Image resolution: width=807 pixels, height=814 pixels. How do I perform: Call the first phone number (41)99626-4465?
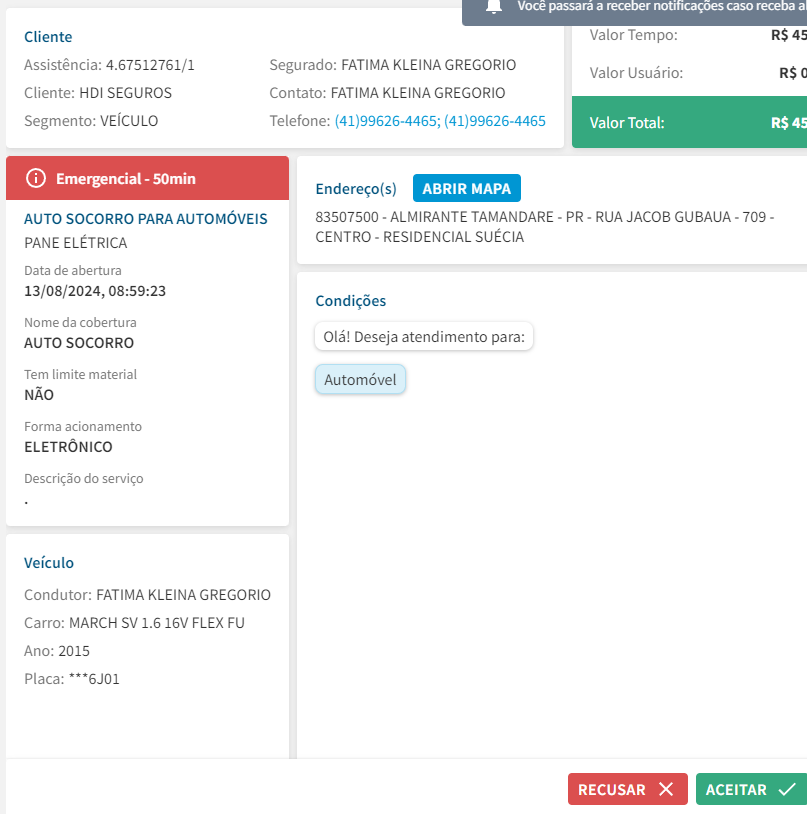pos(385,121)
